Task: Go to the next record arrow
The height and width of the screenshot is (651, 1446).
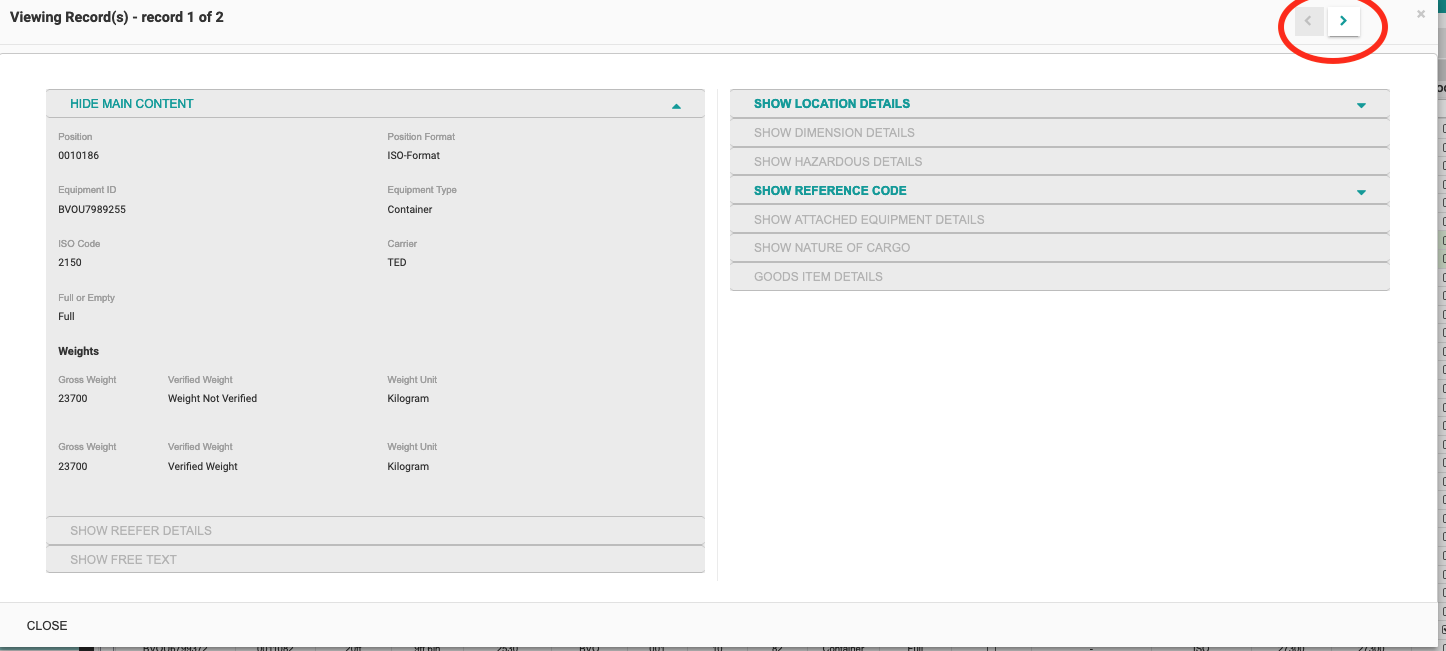Action: [1343, 21]
